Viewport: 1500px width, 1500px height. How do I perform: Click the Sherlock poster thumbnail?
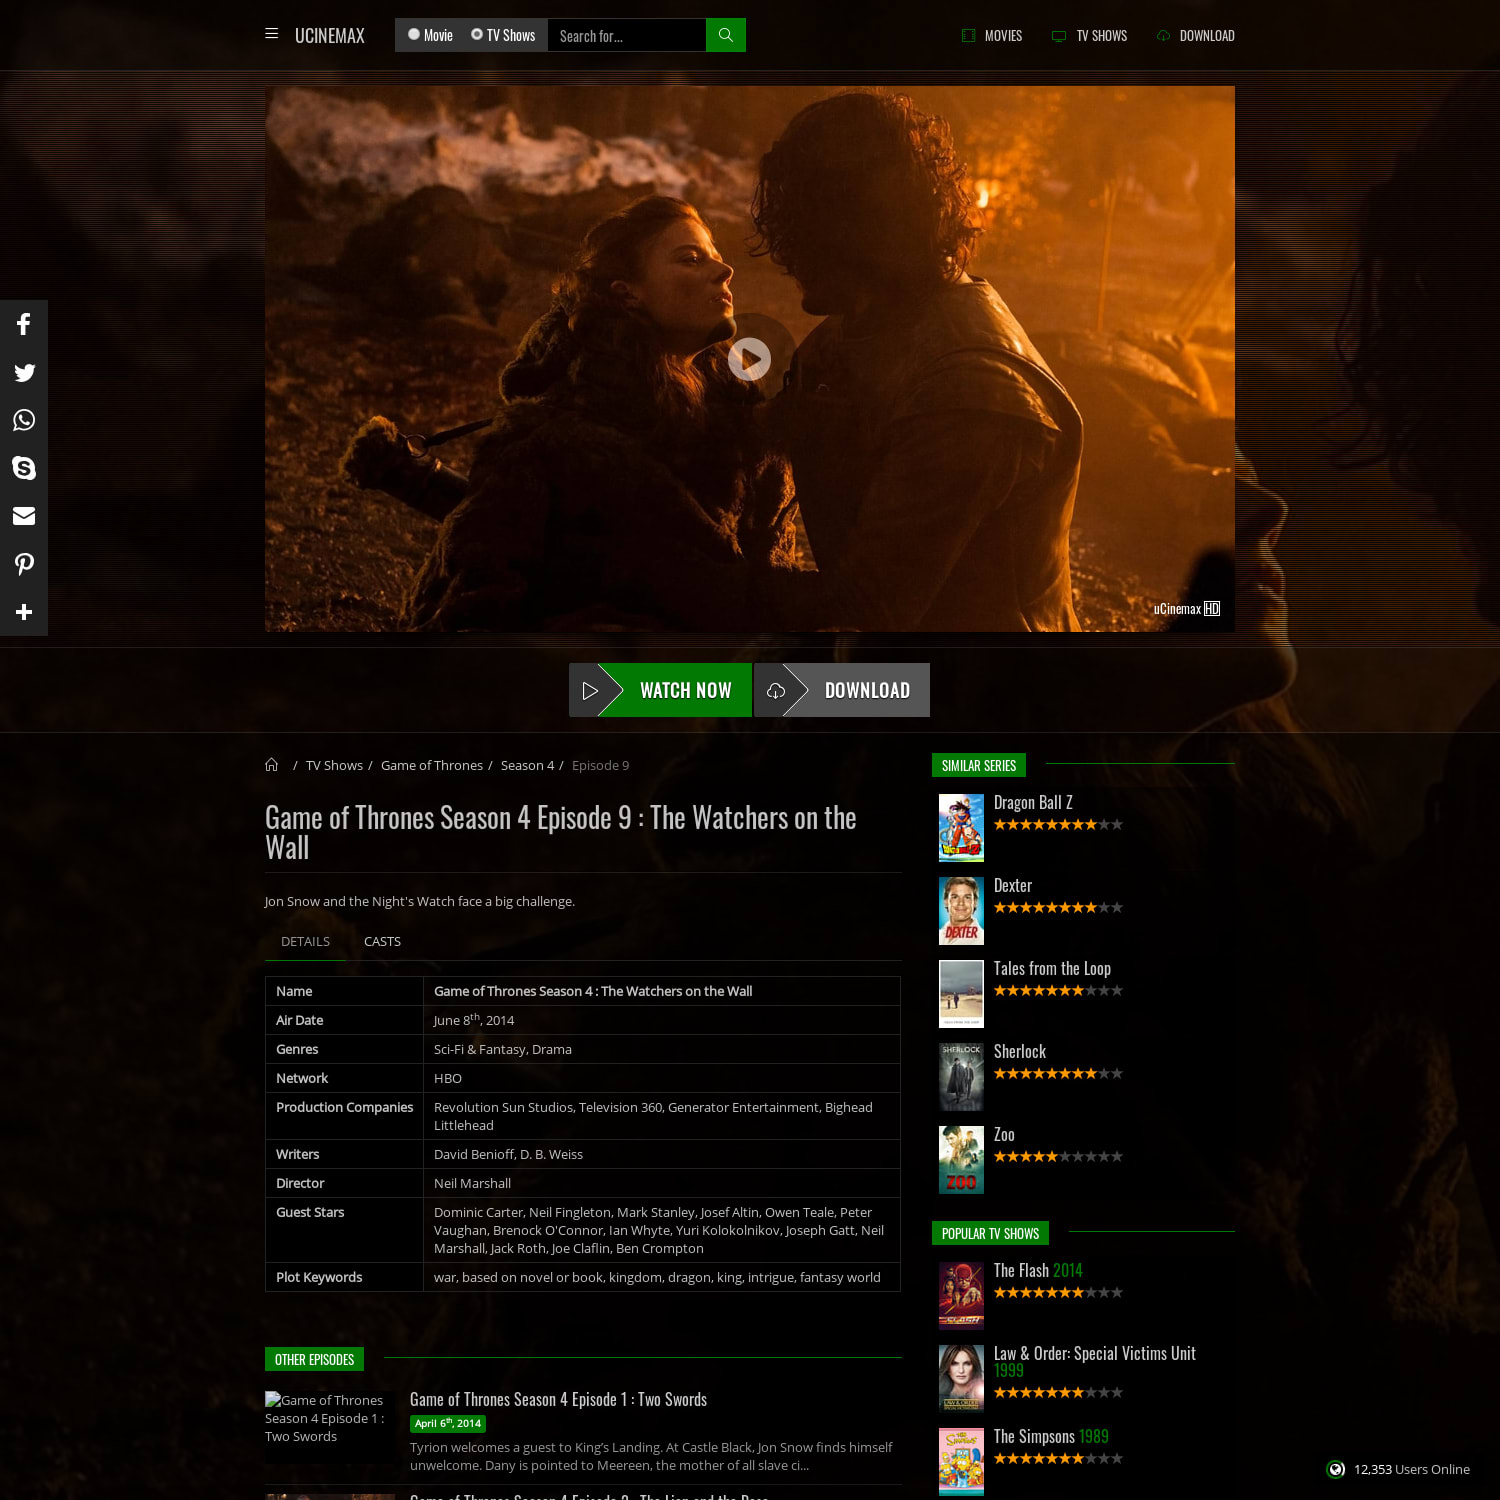click(x=961, y=1077)
